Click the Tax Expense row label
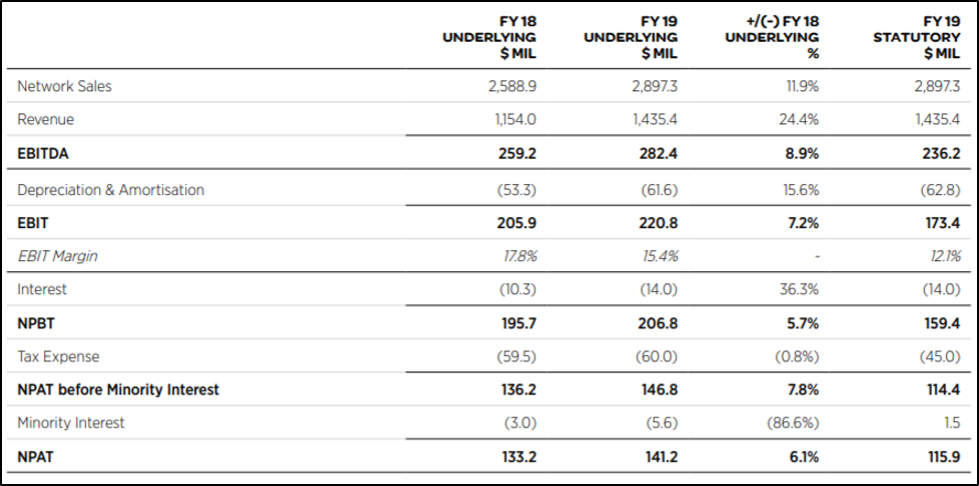This screenshot has height=486, width=979. pyautogui.click(x=58, y=357)
